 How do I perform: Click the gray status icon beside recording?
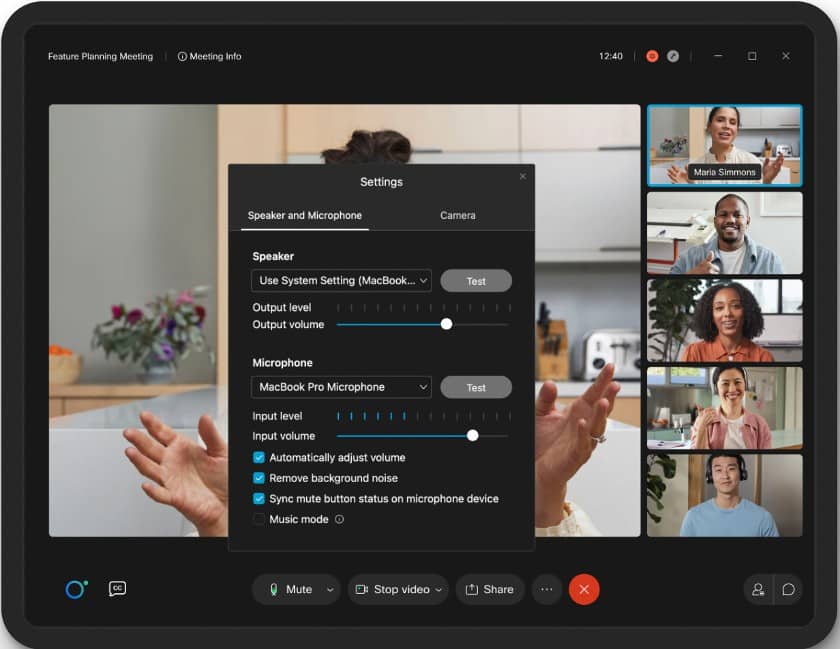pyautogui.click(x=673, y=56)
